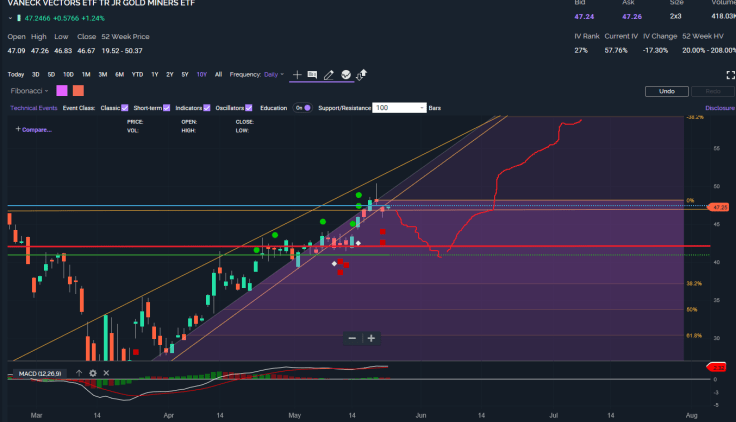Enter fullscreen chart mode

click(x=728, y=74)
